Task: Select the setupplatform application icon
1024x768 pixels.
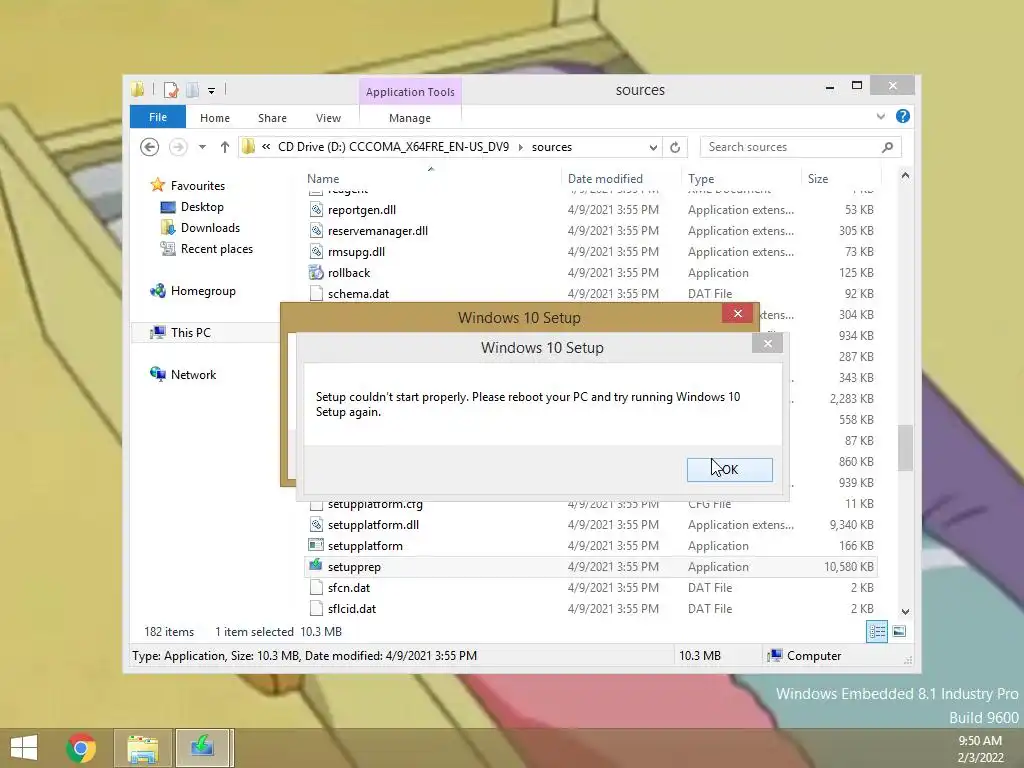Action: [x=316, y=545]
